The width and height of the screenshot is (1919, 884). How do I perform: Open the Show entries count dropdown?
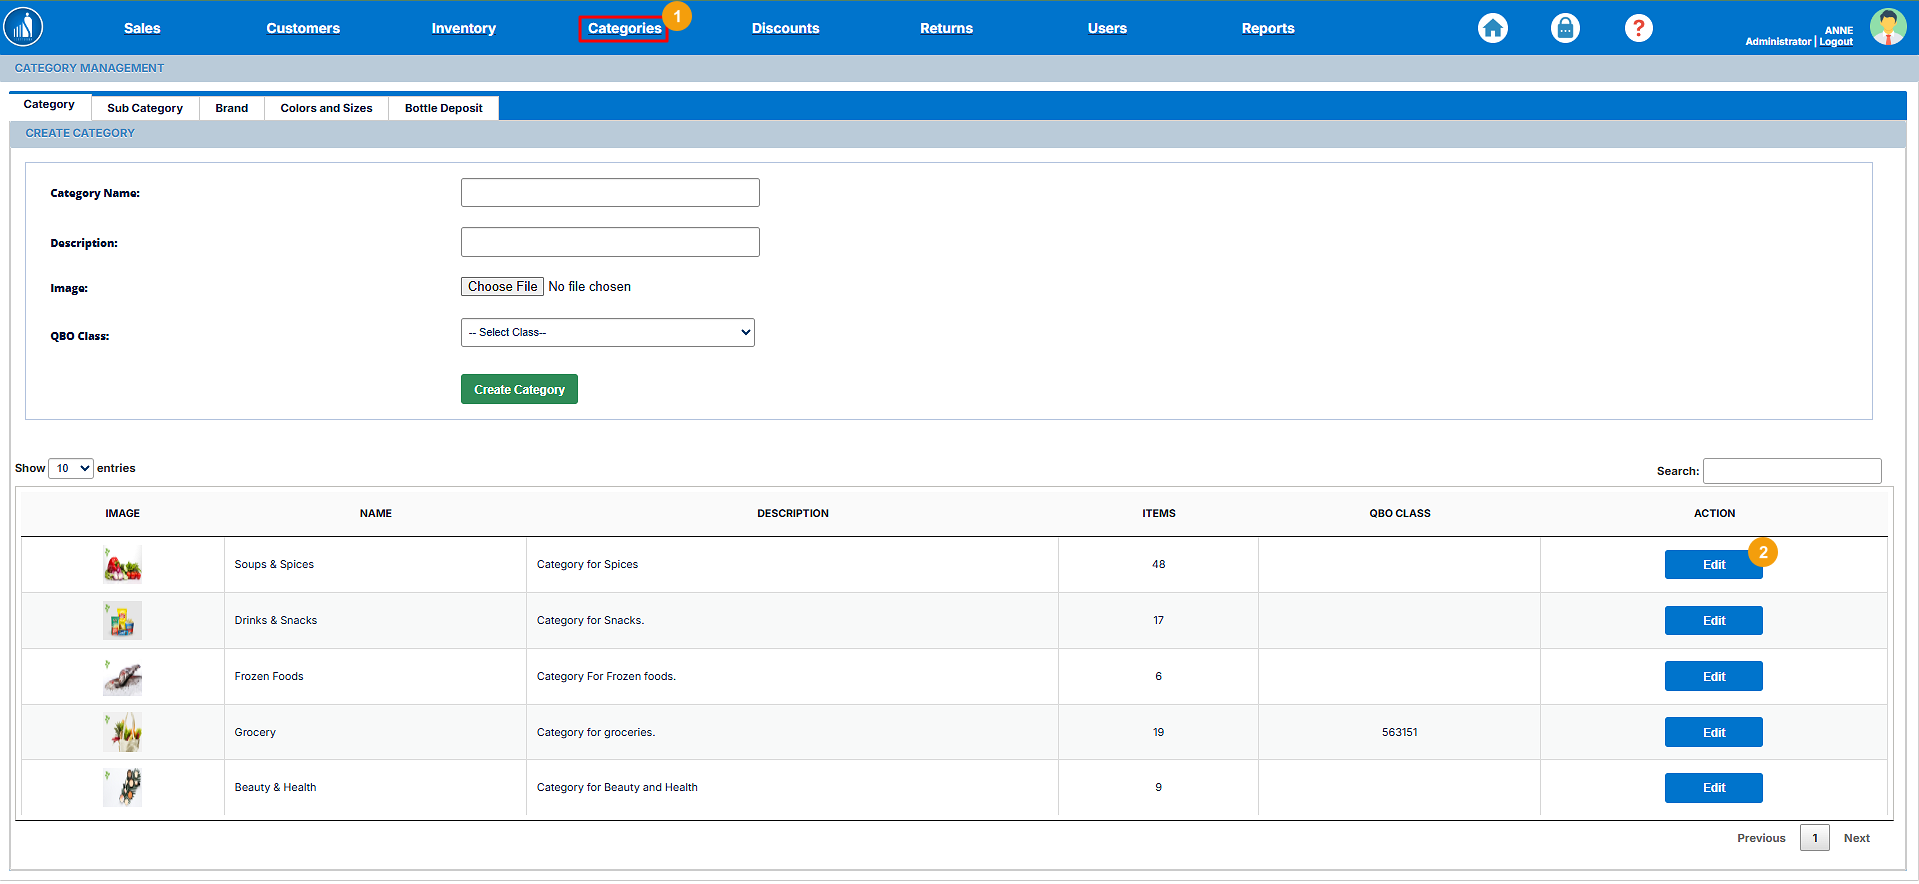[71, 468]
